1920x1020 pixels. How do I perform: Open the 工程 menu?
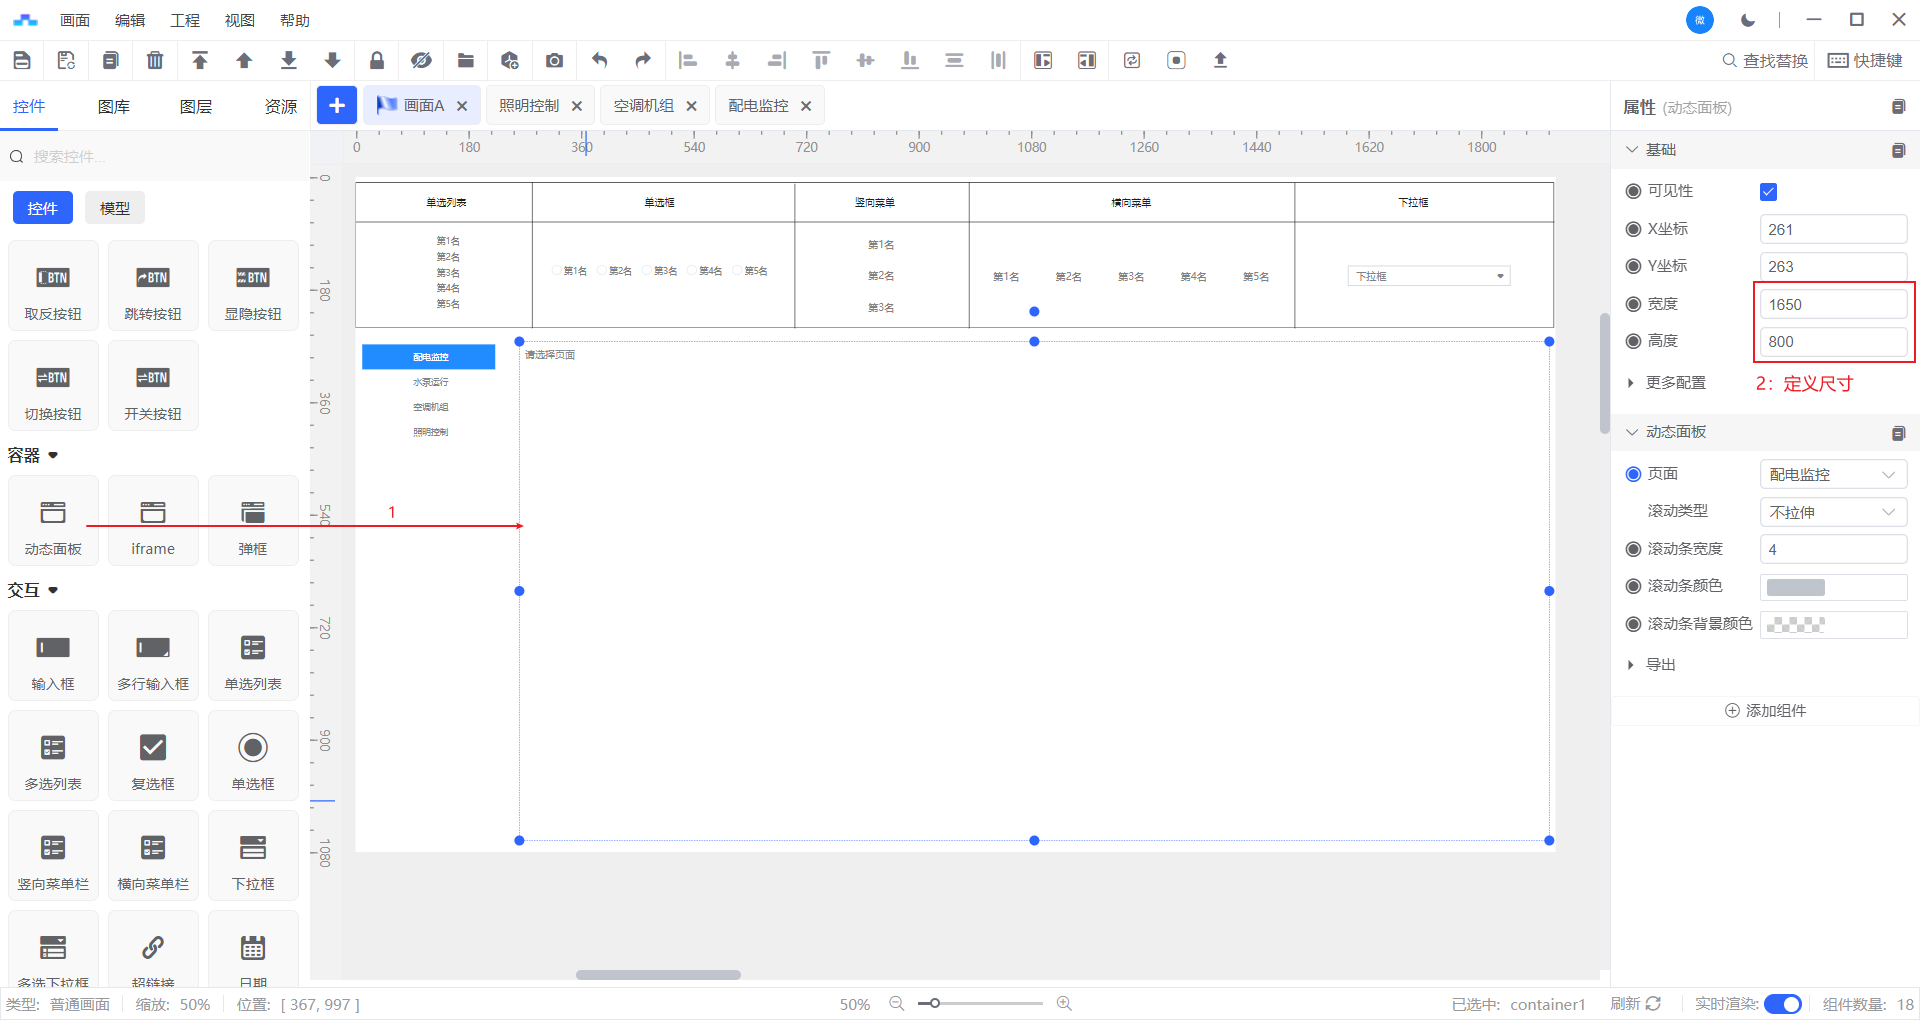(x=185, y=20)
